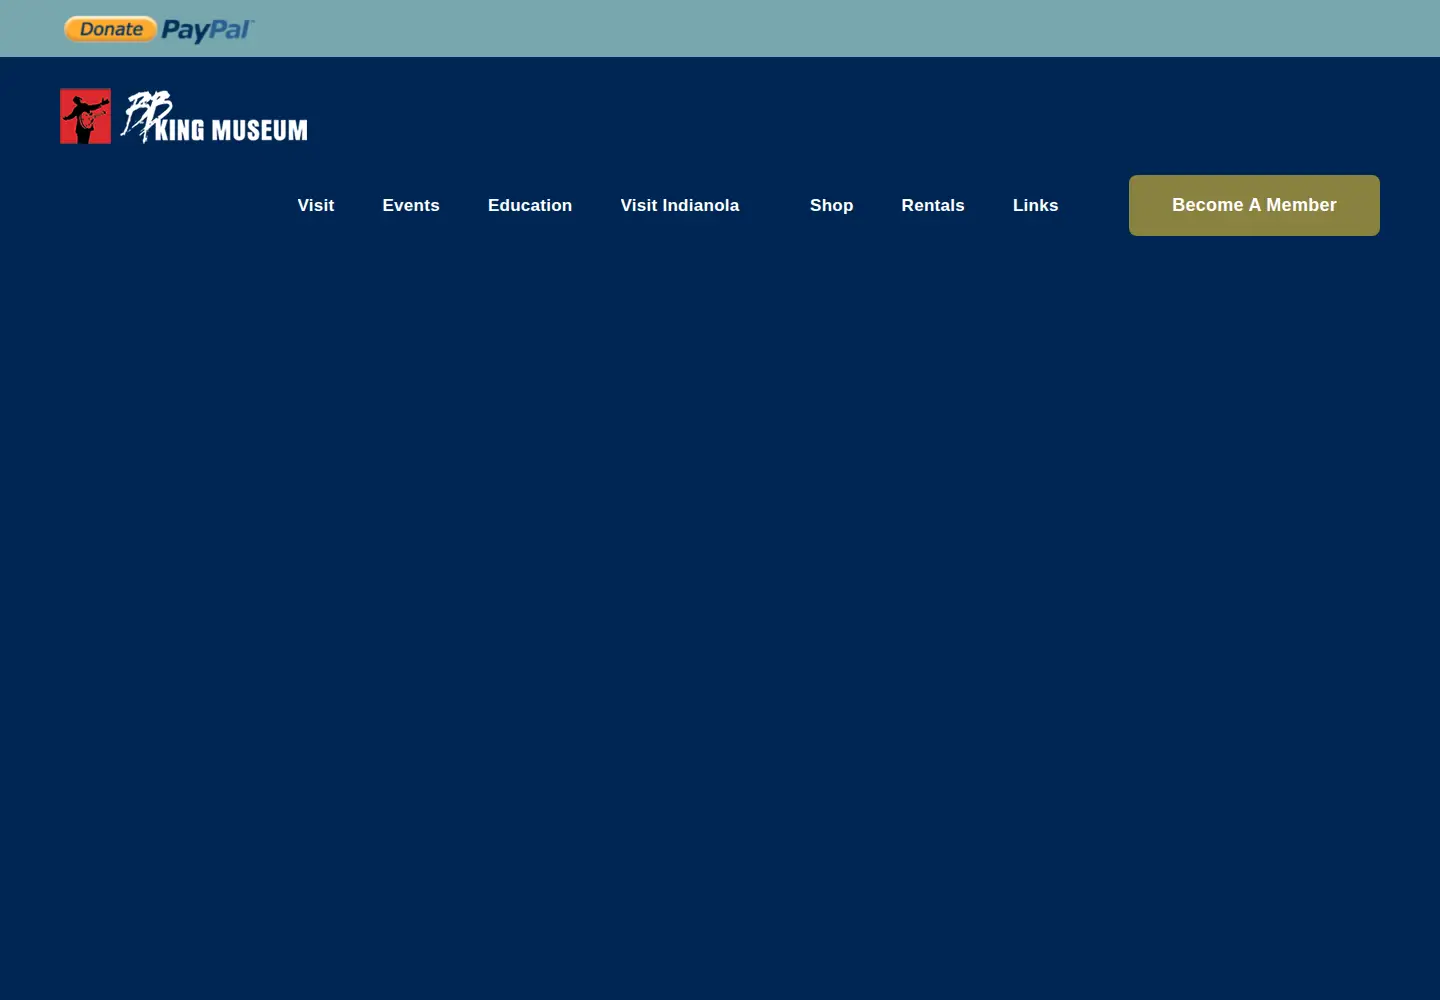Open the Education menu item

click(x=530, y=205)
